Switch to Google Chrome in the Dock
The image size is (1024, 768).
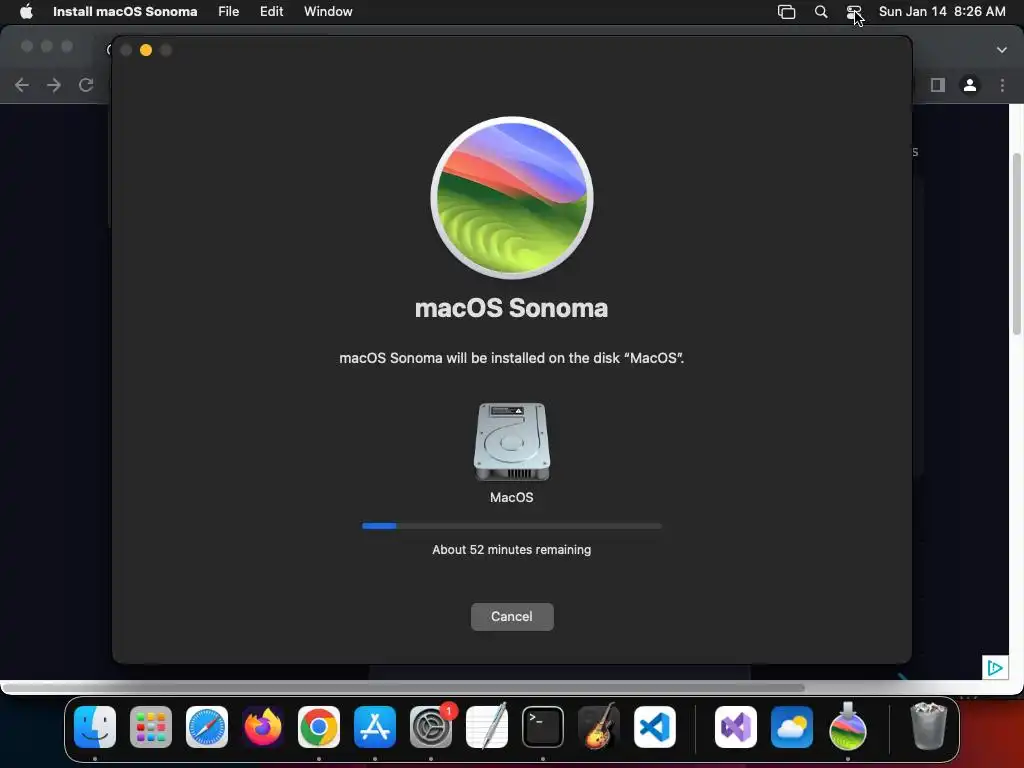[x=319, y=727]
